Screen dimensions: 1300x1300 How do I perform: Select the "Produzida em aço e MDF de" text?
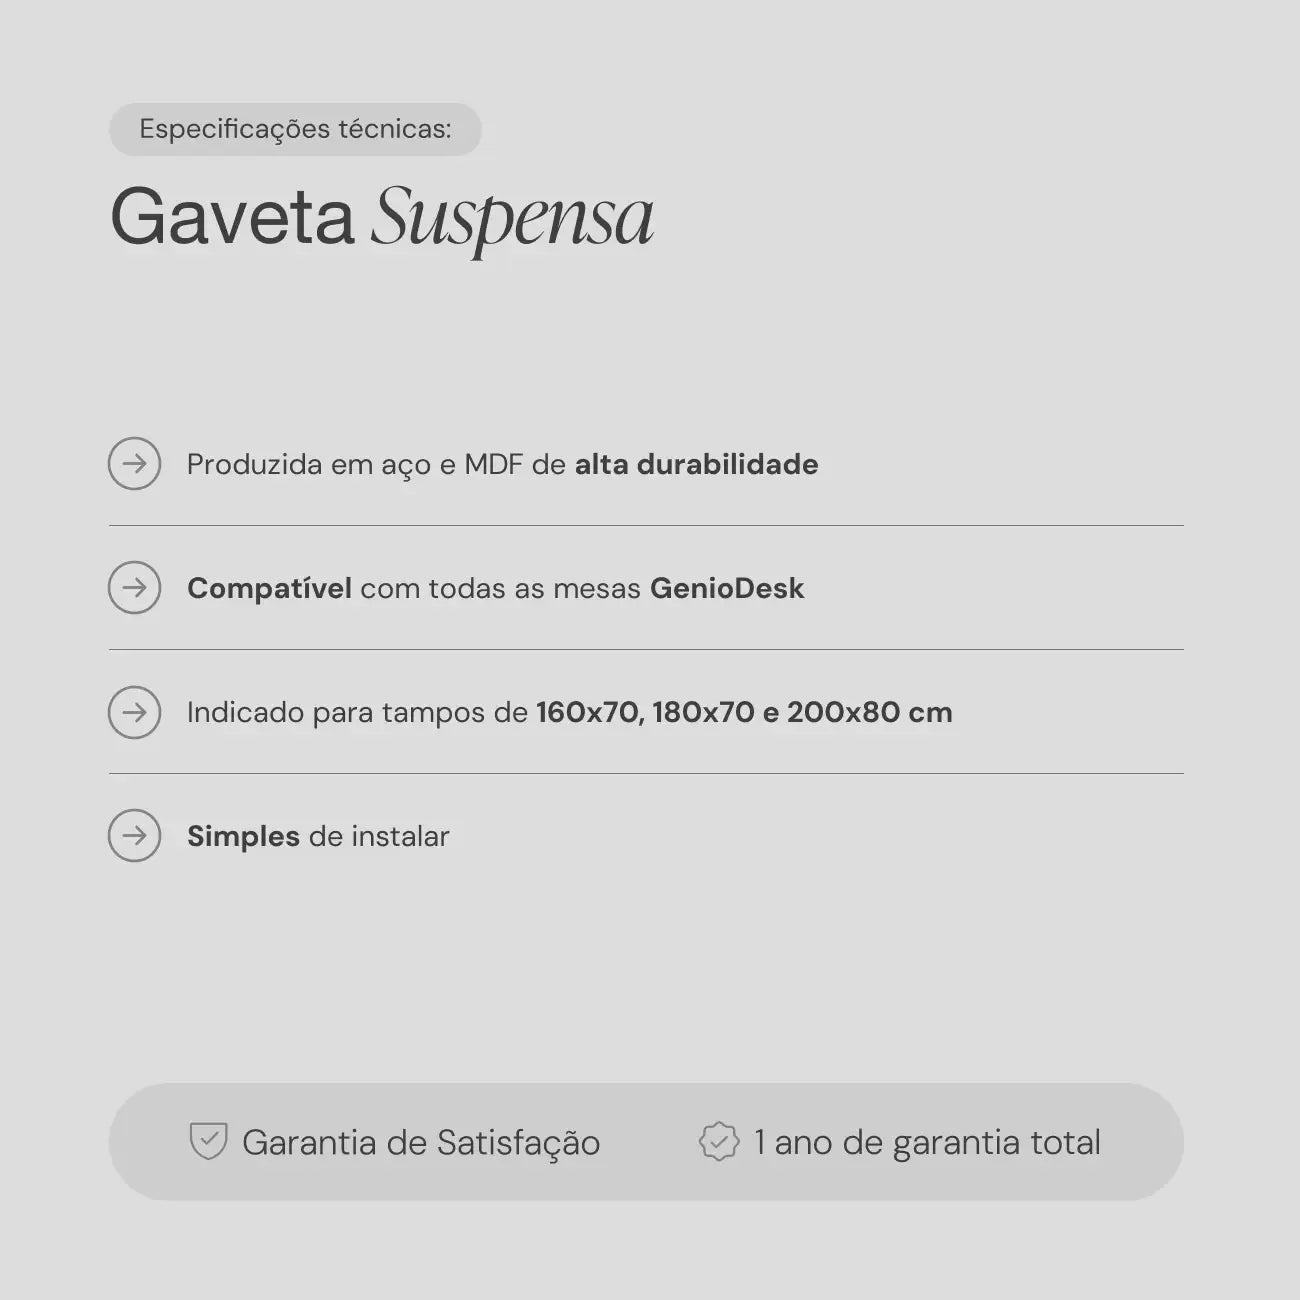tap(376, 464)
